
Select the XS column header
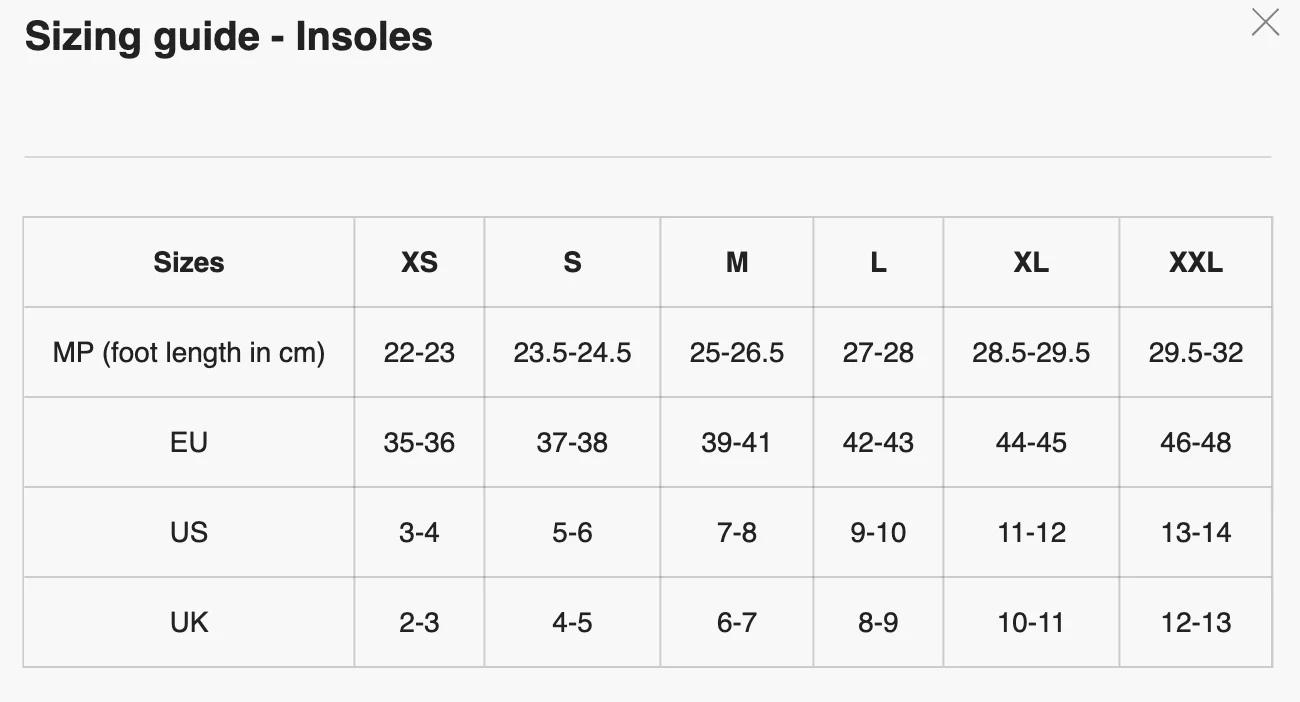419,262
